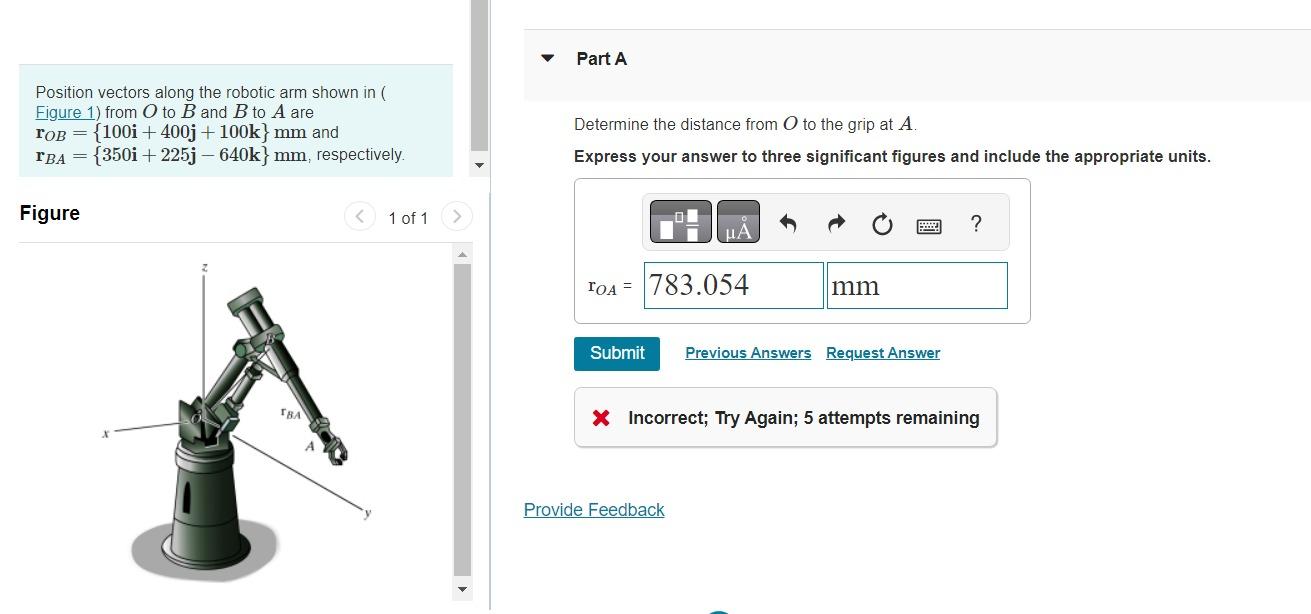Open the equation templates palette

pos(680,222)
